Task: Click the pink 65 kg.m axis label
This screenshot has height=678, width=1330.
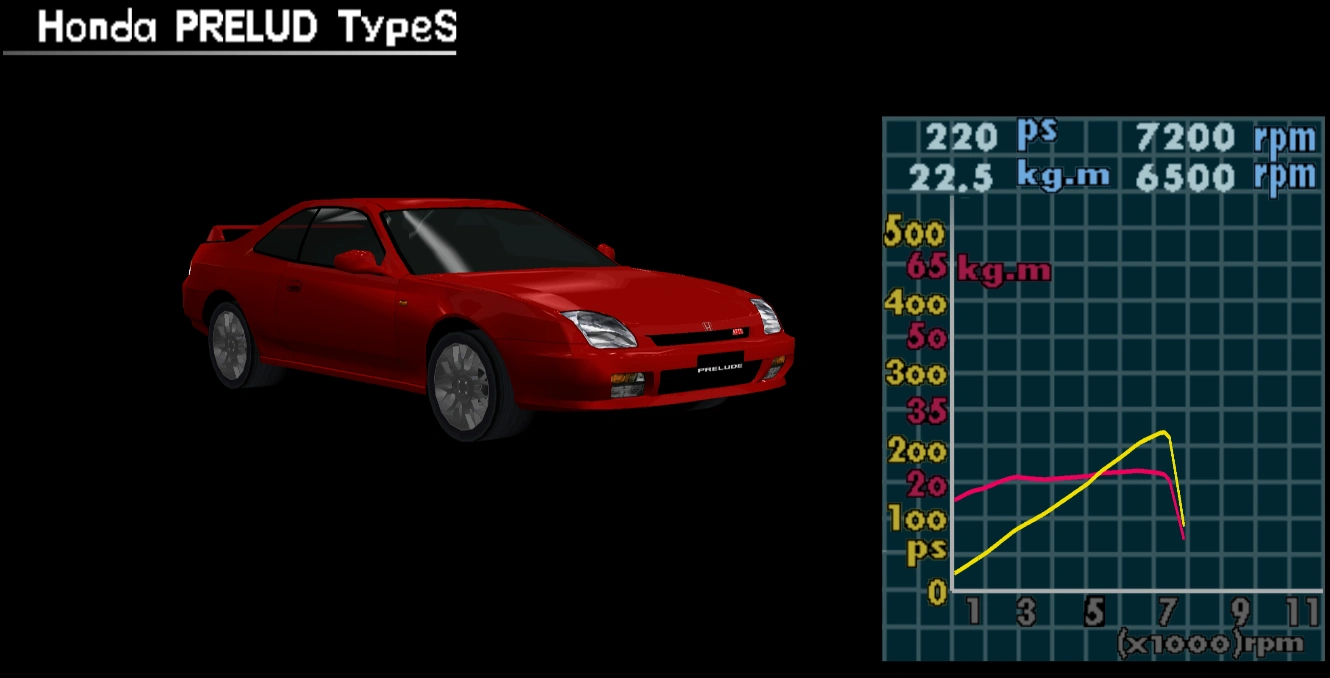Action: pos(979,268)
